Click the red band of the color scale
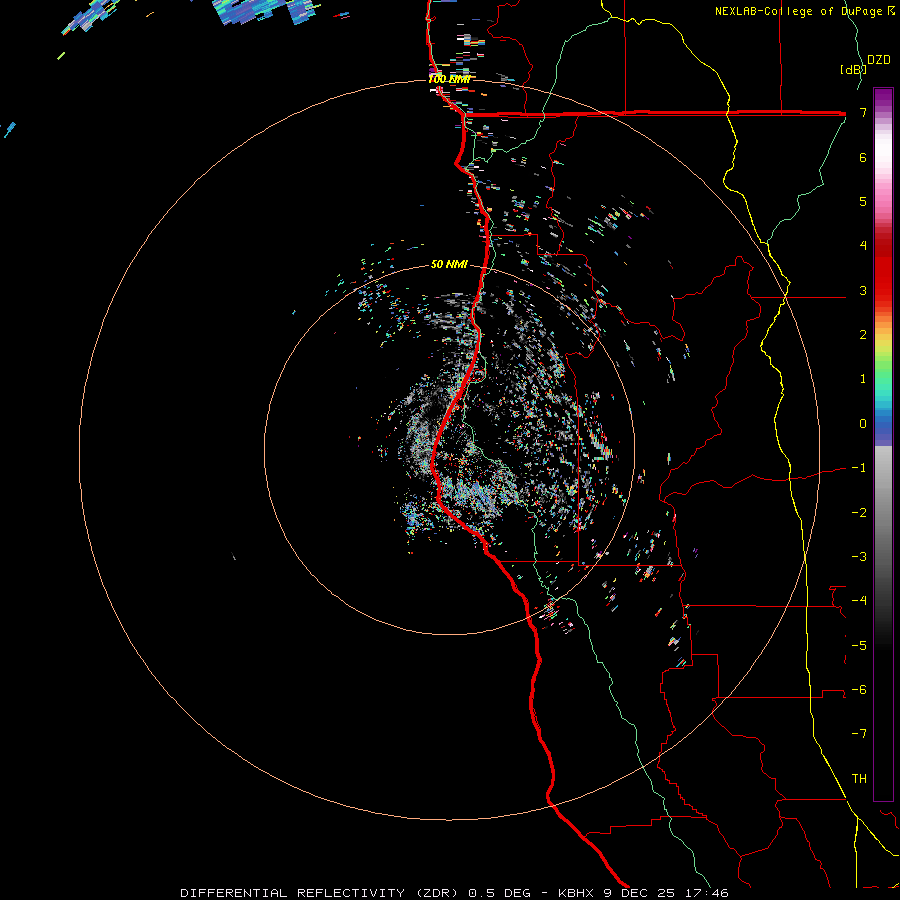 tap(883, 270)
